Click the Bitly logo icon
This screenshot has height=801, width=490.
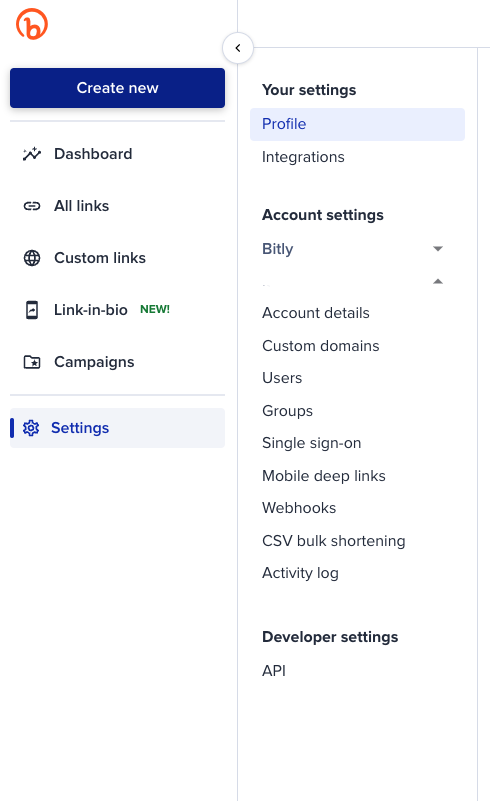tap(32, 24)
